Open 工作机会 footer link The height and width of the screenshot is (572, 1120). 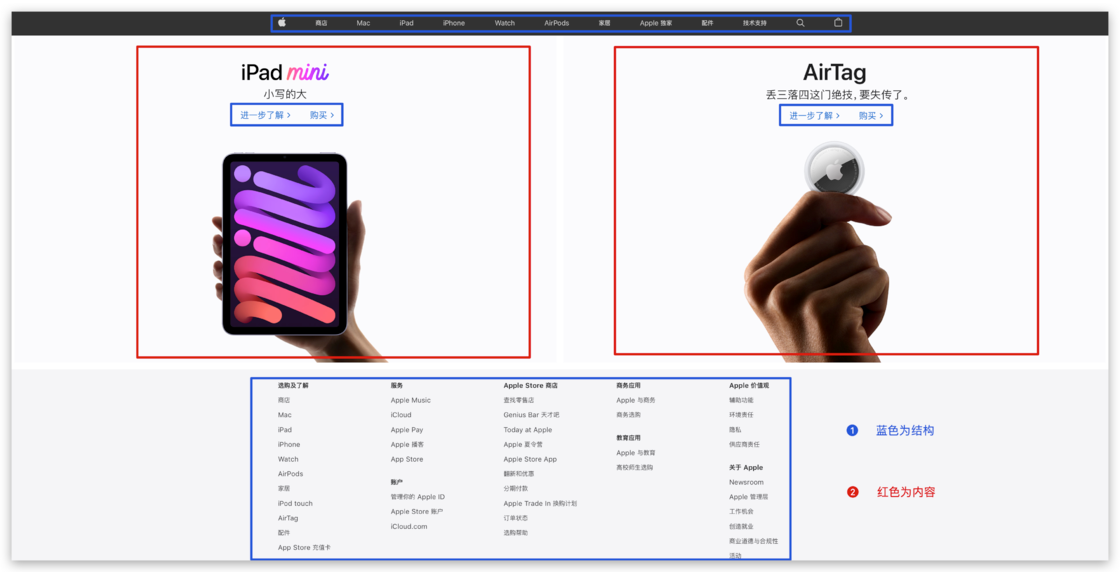(741, 512)
